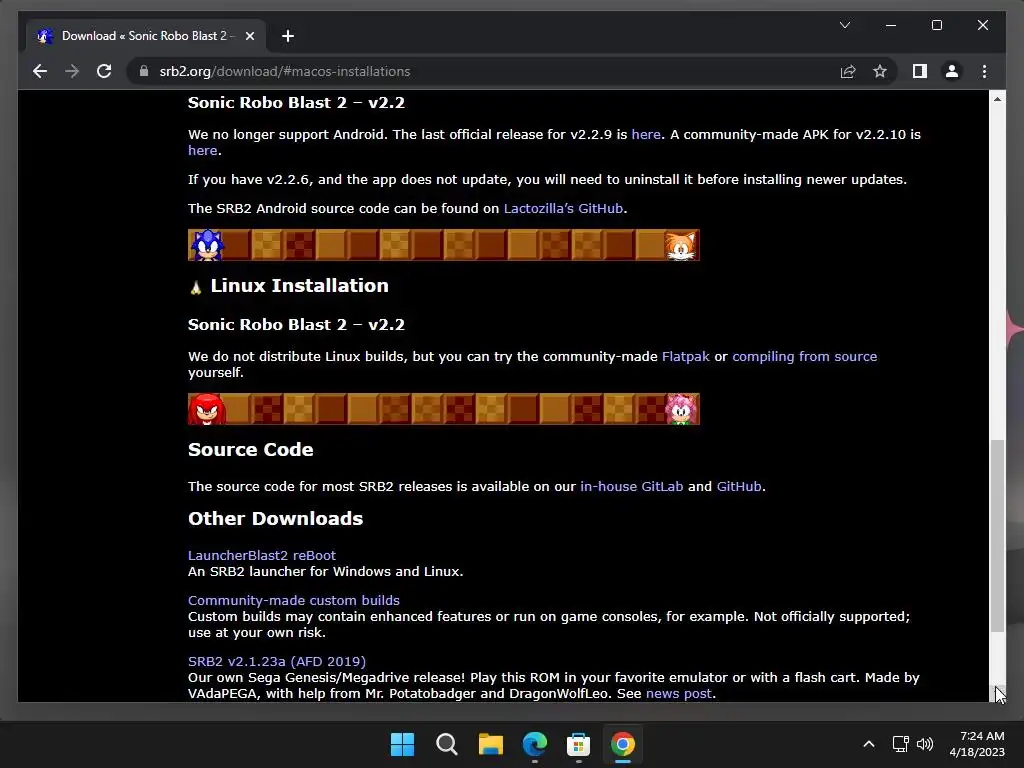Image resolution: width=1024 pixels, height=768 pixels.
Task: Switch to Chrome in the taskbar
Action: (622, 744)
